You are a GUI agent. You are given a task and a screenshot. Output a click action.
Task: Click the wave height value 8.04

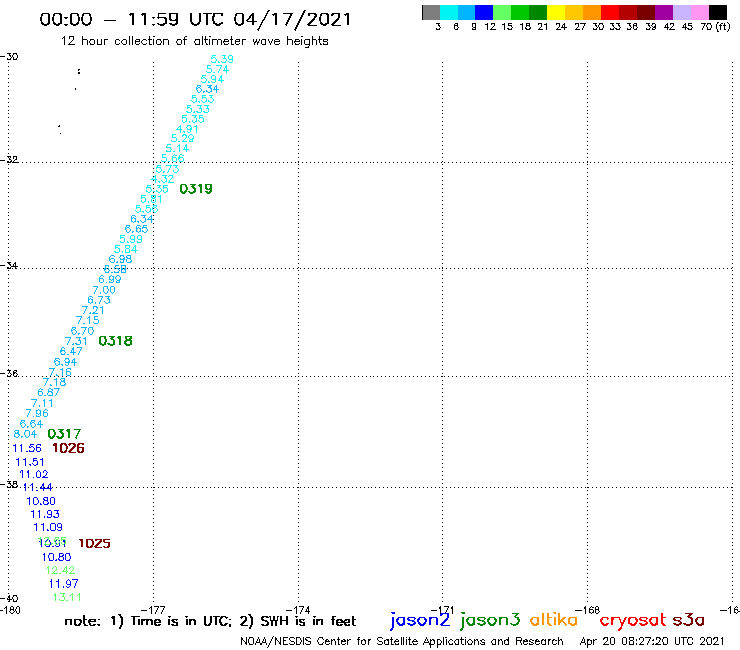coord(25,434)
